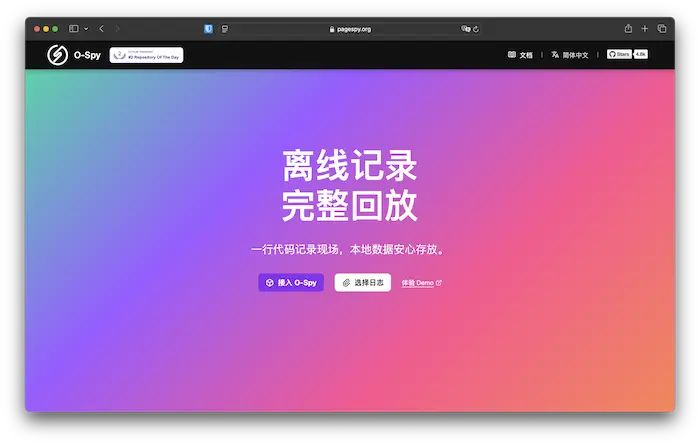
Task: Click the Bitwarden shield extension icon
Action: click(x=208, y=29)
